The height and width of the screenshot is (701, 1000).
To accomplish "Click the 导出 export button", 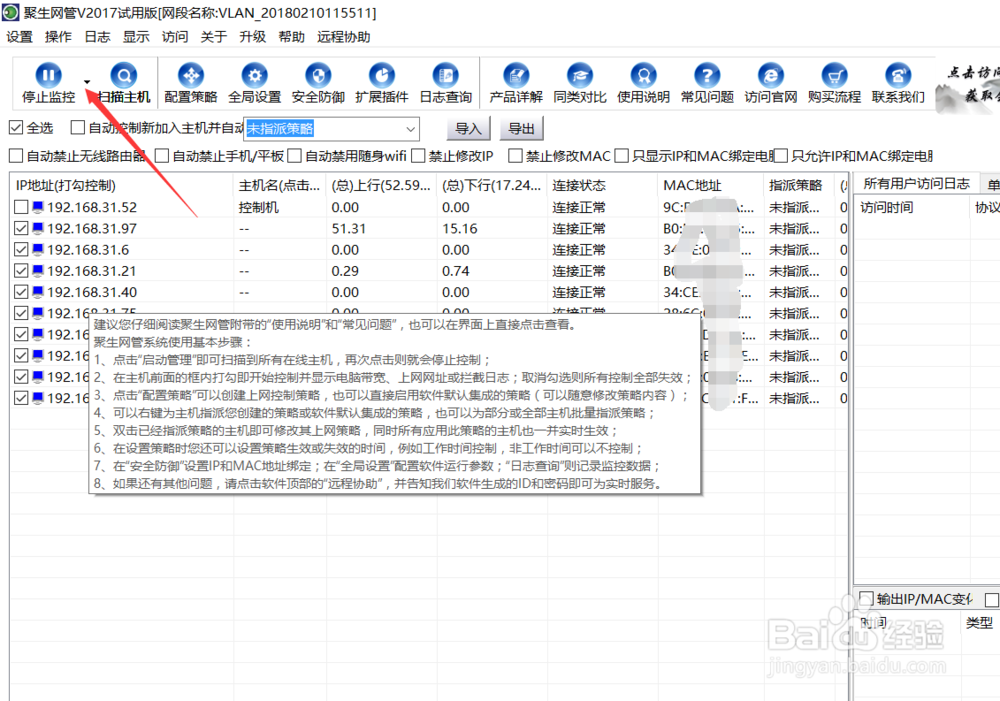I will click(x=521, y=128).
